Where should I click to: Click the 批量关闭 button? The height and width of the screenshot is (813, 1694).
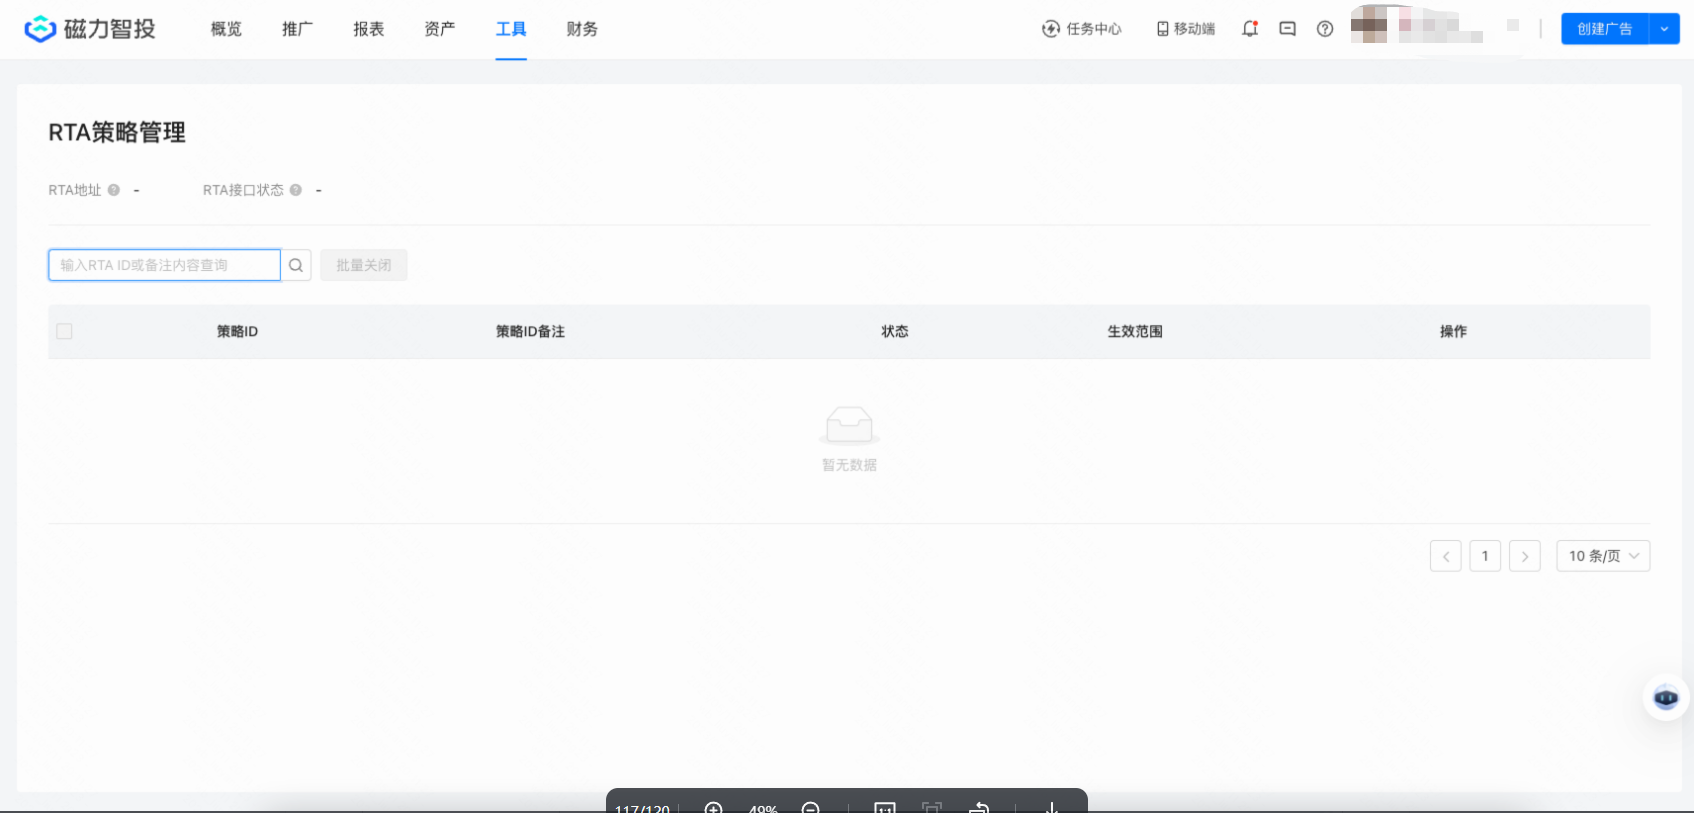pos(364,265)
